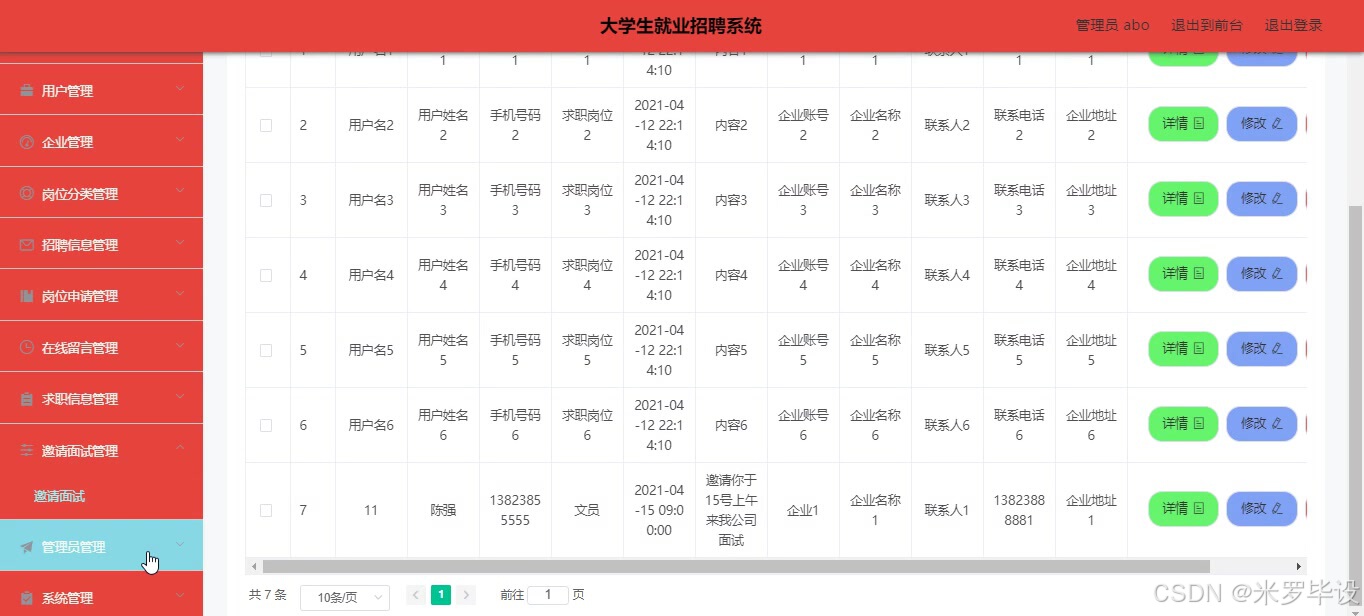1364x616 pixels.
Task: Expand the 岗位申请管理 chevron
Action: tap(180, 294)
